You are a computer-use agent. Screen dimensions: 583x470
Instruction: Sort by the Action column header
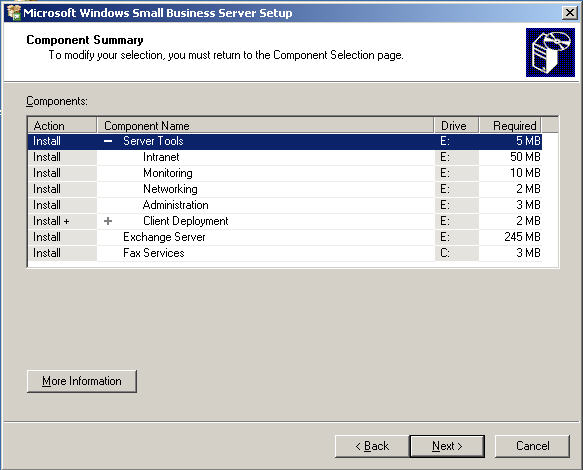[62, 126]
